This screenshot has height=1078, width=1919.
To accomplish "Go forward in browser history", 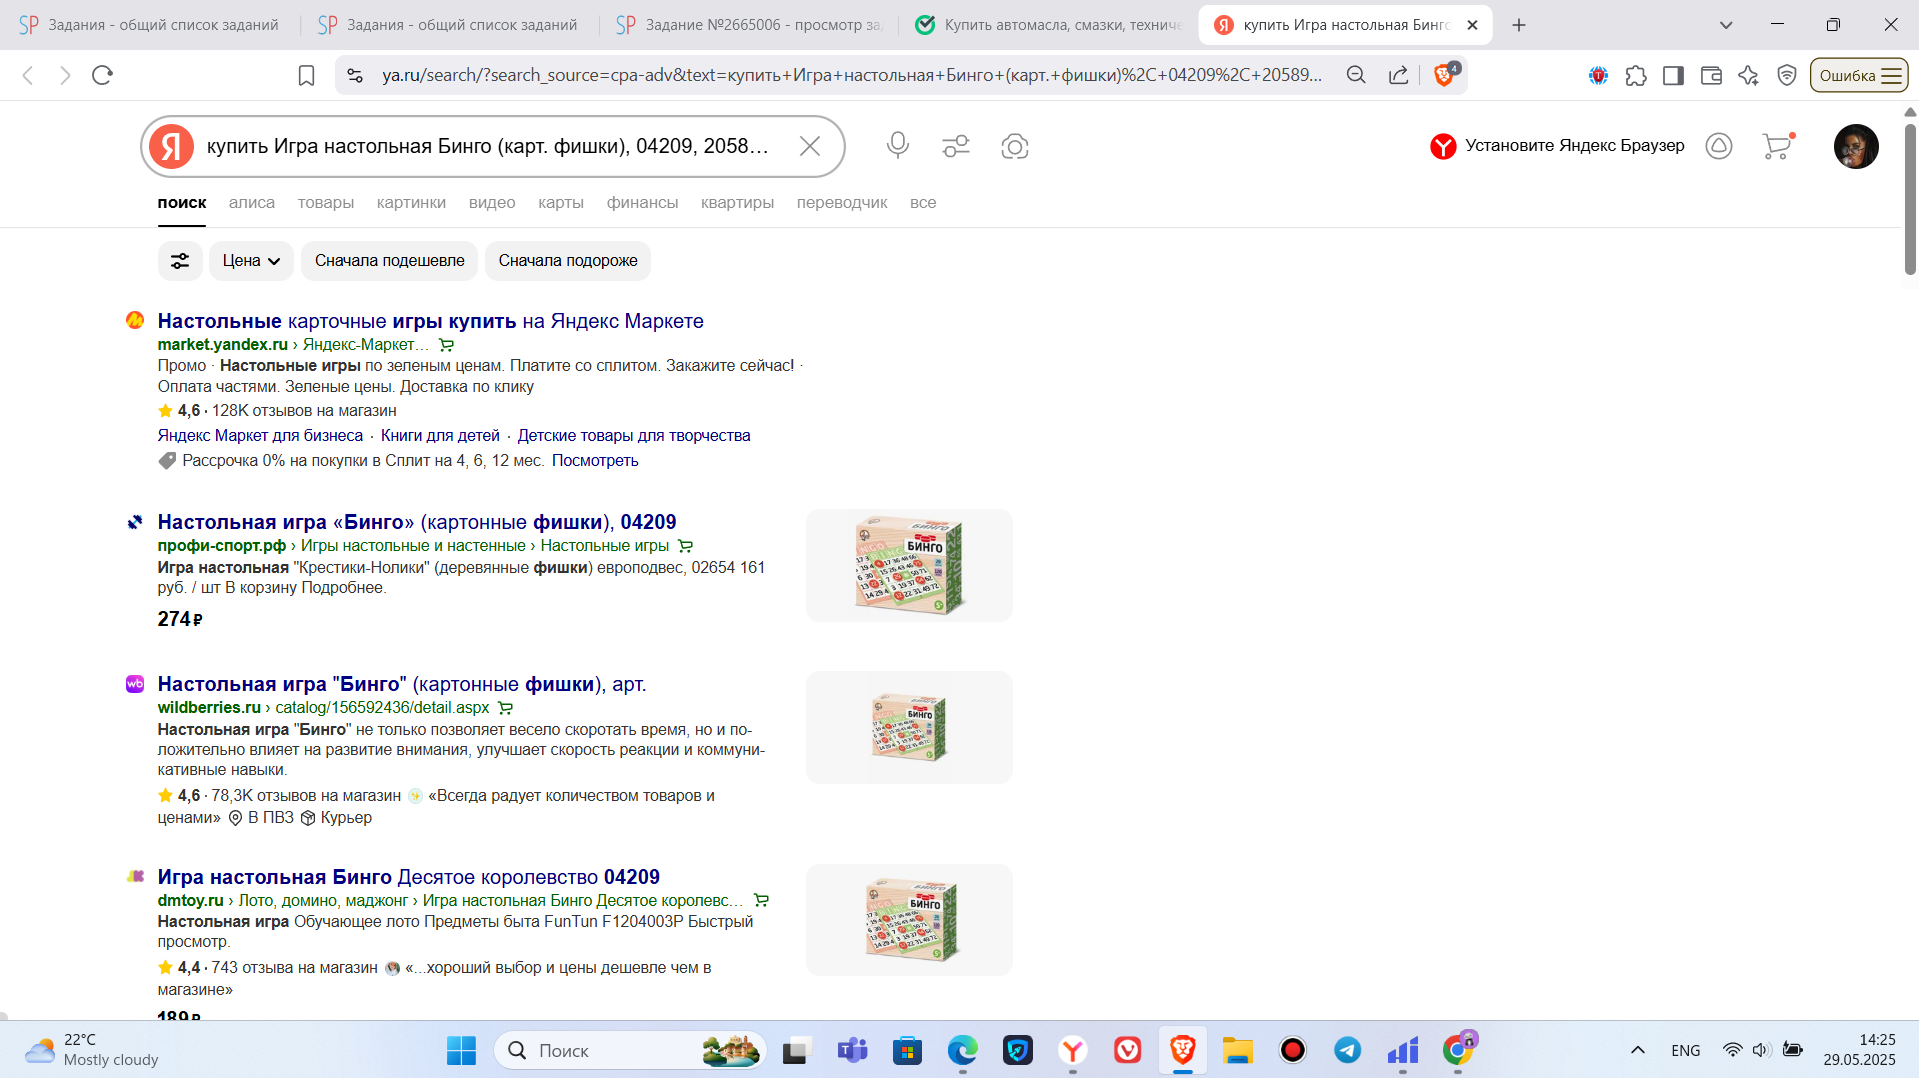I will coord(65,75).
